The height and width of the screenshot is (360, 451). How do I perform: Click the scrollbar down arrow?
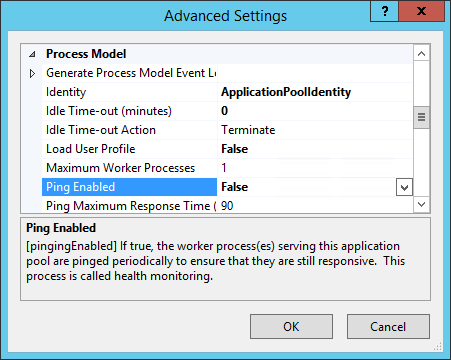click(421, 204)
